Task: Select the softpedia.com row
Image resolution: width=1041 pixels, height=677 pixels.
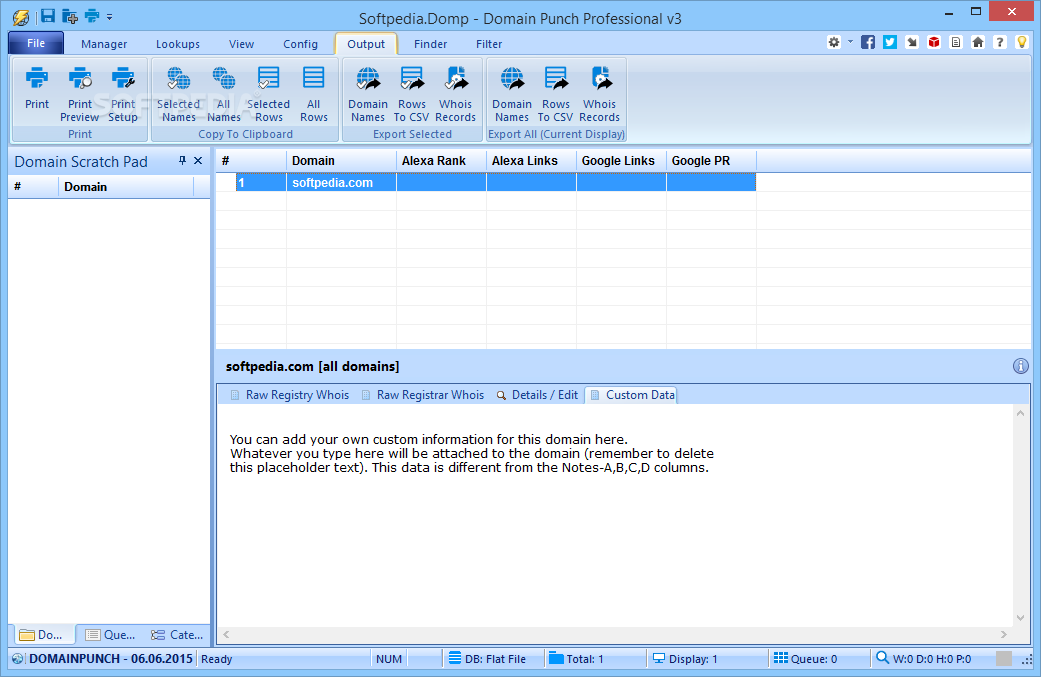Action: click(495, 183)
